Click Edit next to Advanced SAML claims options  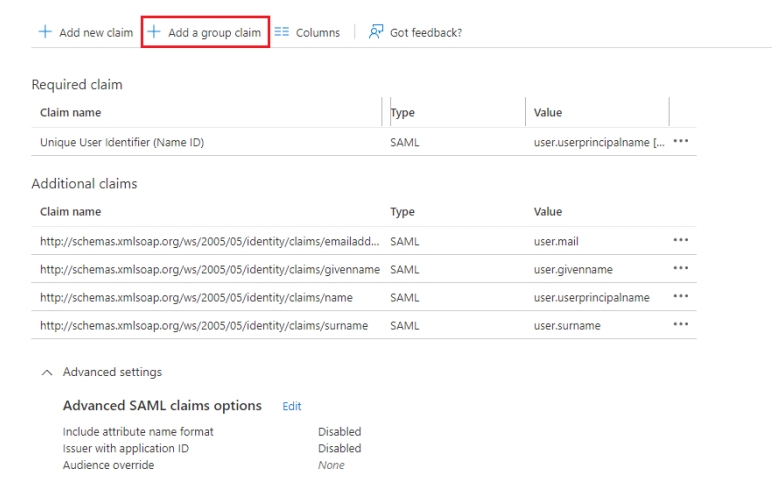pos(291,406)
